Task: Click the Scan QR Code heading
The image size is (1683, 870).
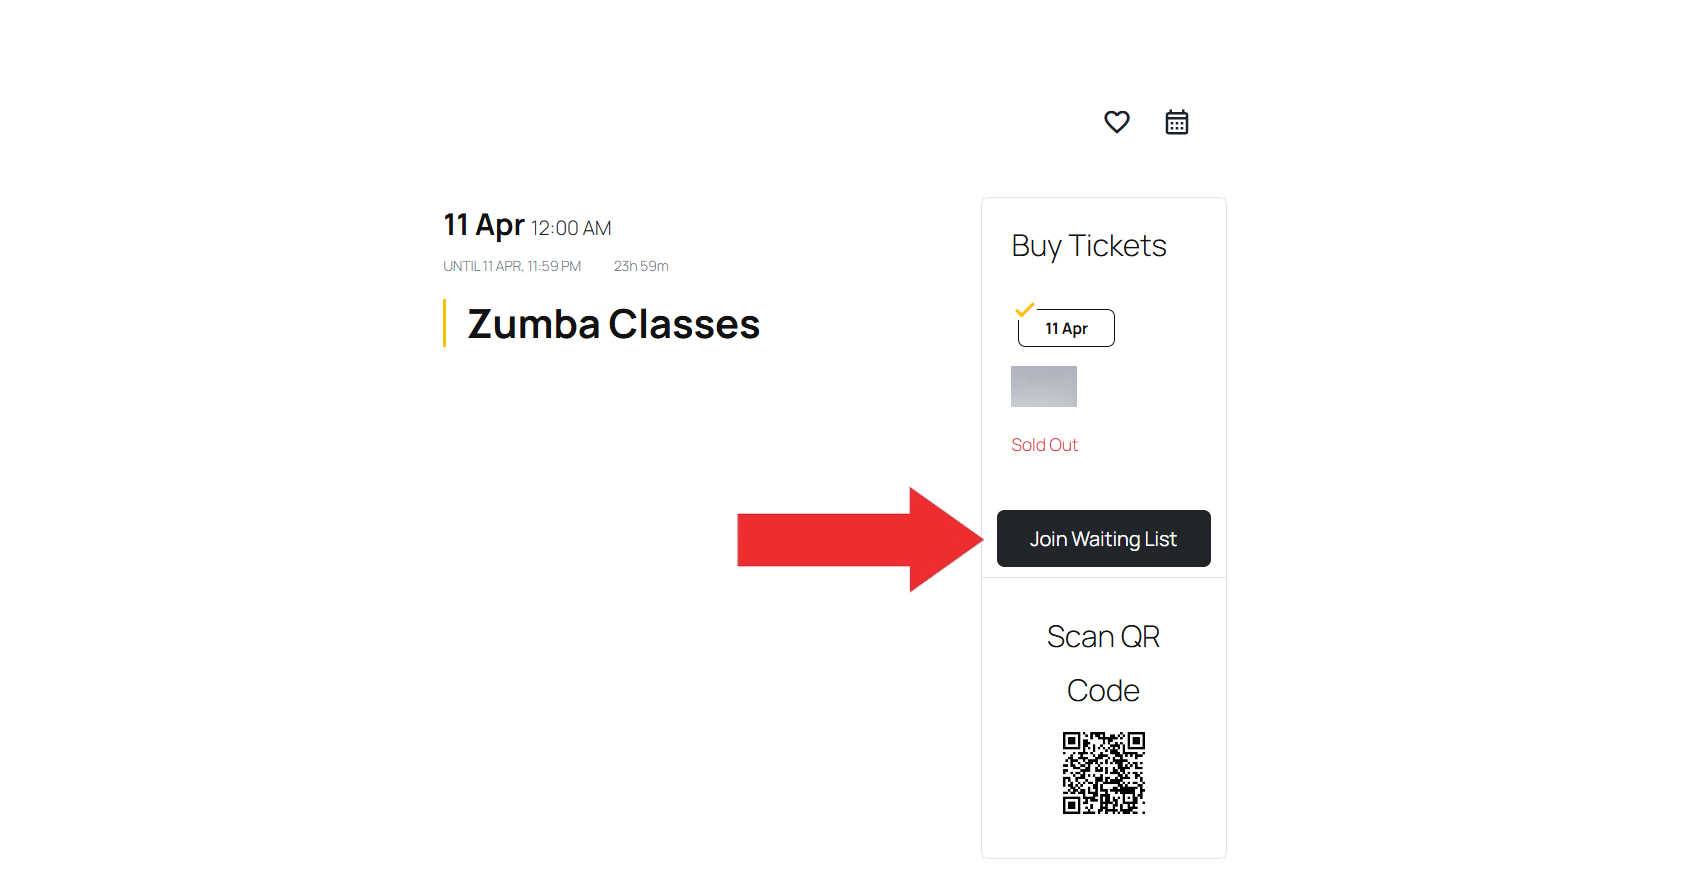Action: tap(1103, 663)
